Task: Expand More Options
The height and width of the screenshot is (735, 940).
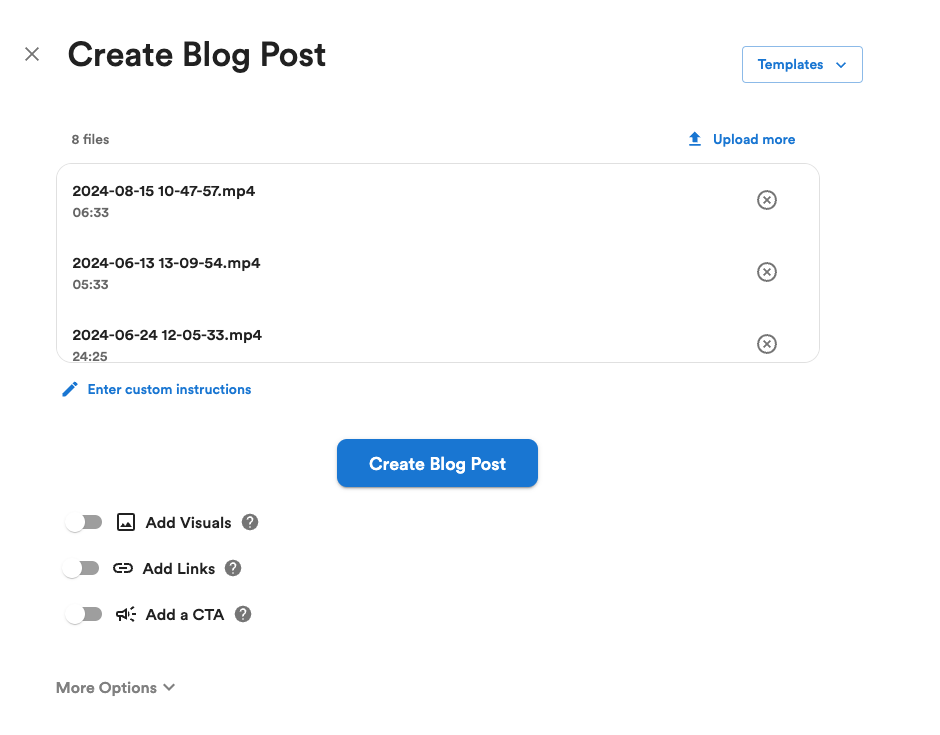Action: pyautogui.click(x=116, y=688)
